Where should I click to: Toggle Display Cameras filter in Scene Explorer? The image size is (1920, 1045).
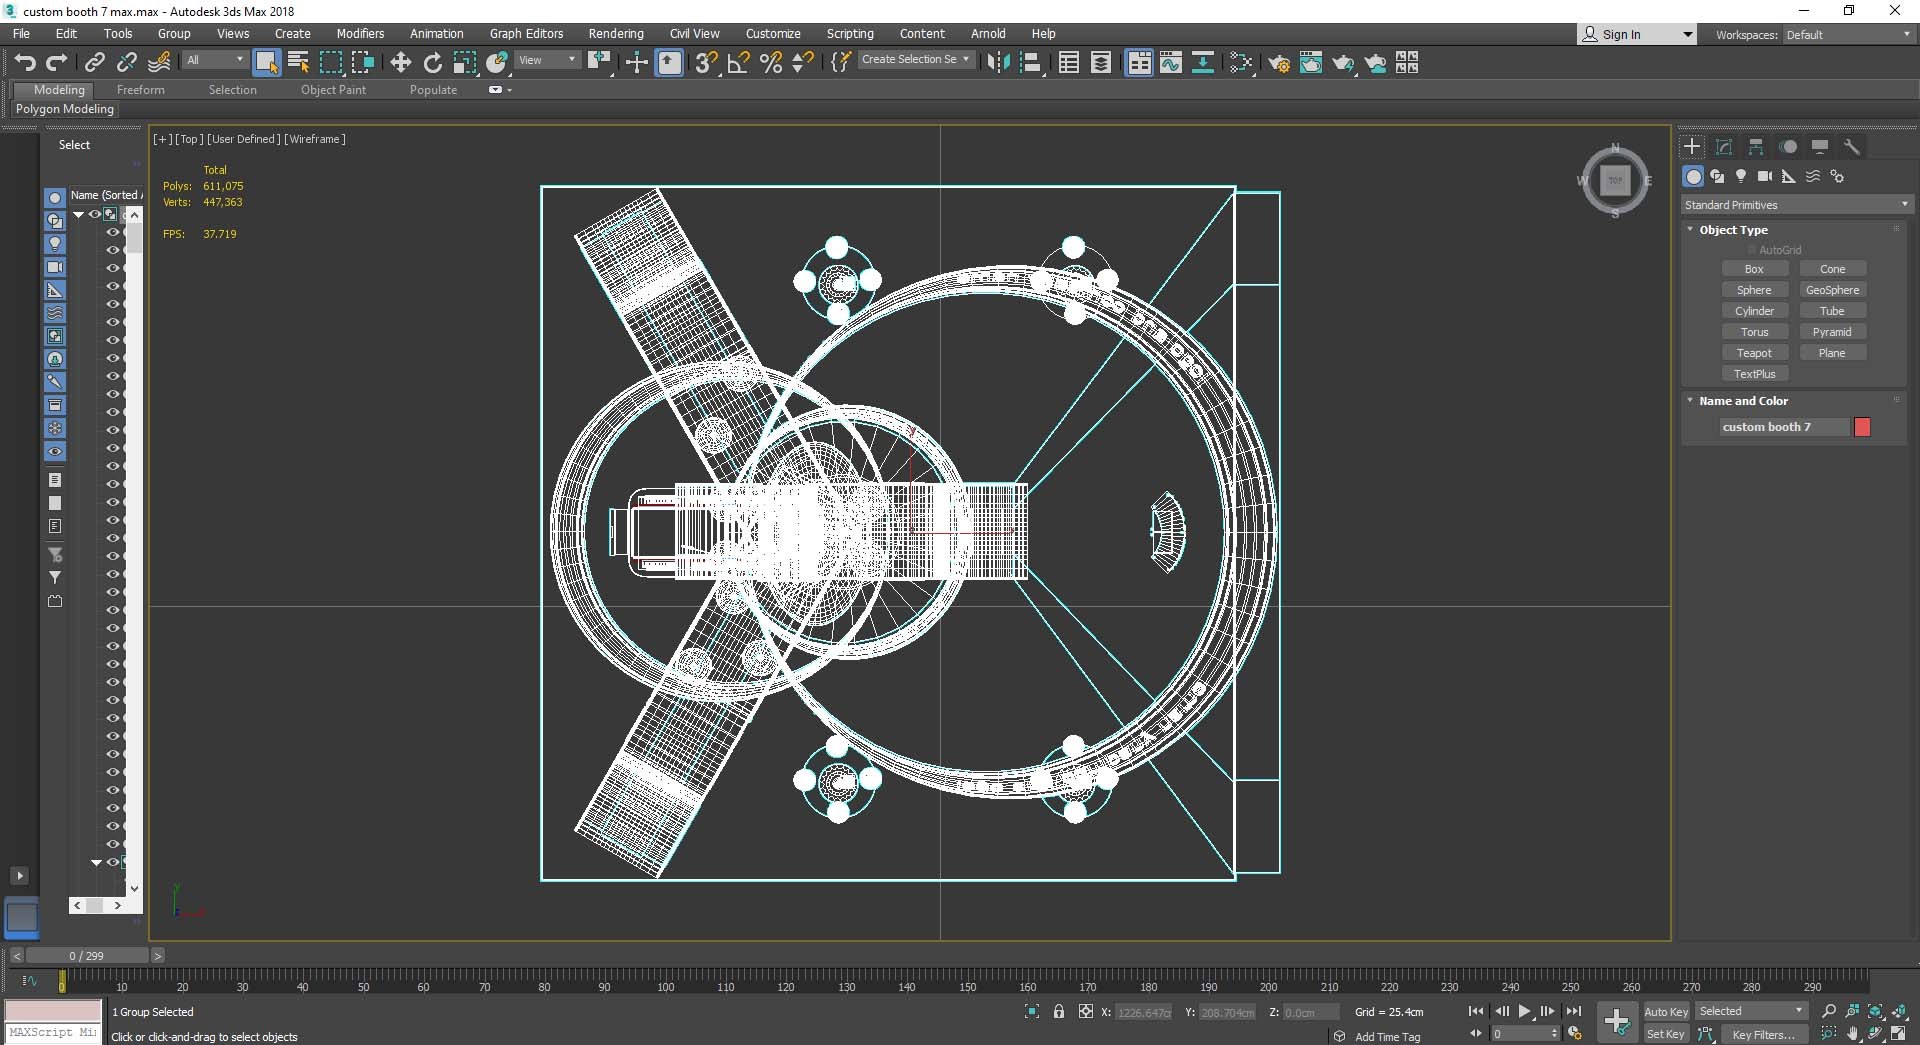[55, 267]
